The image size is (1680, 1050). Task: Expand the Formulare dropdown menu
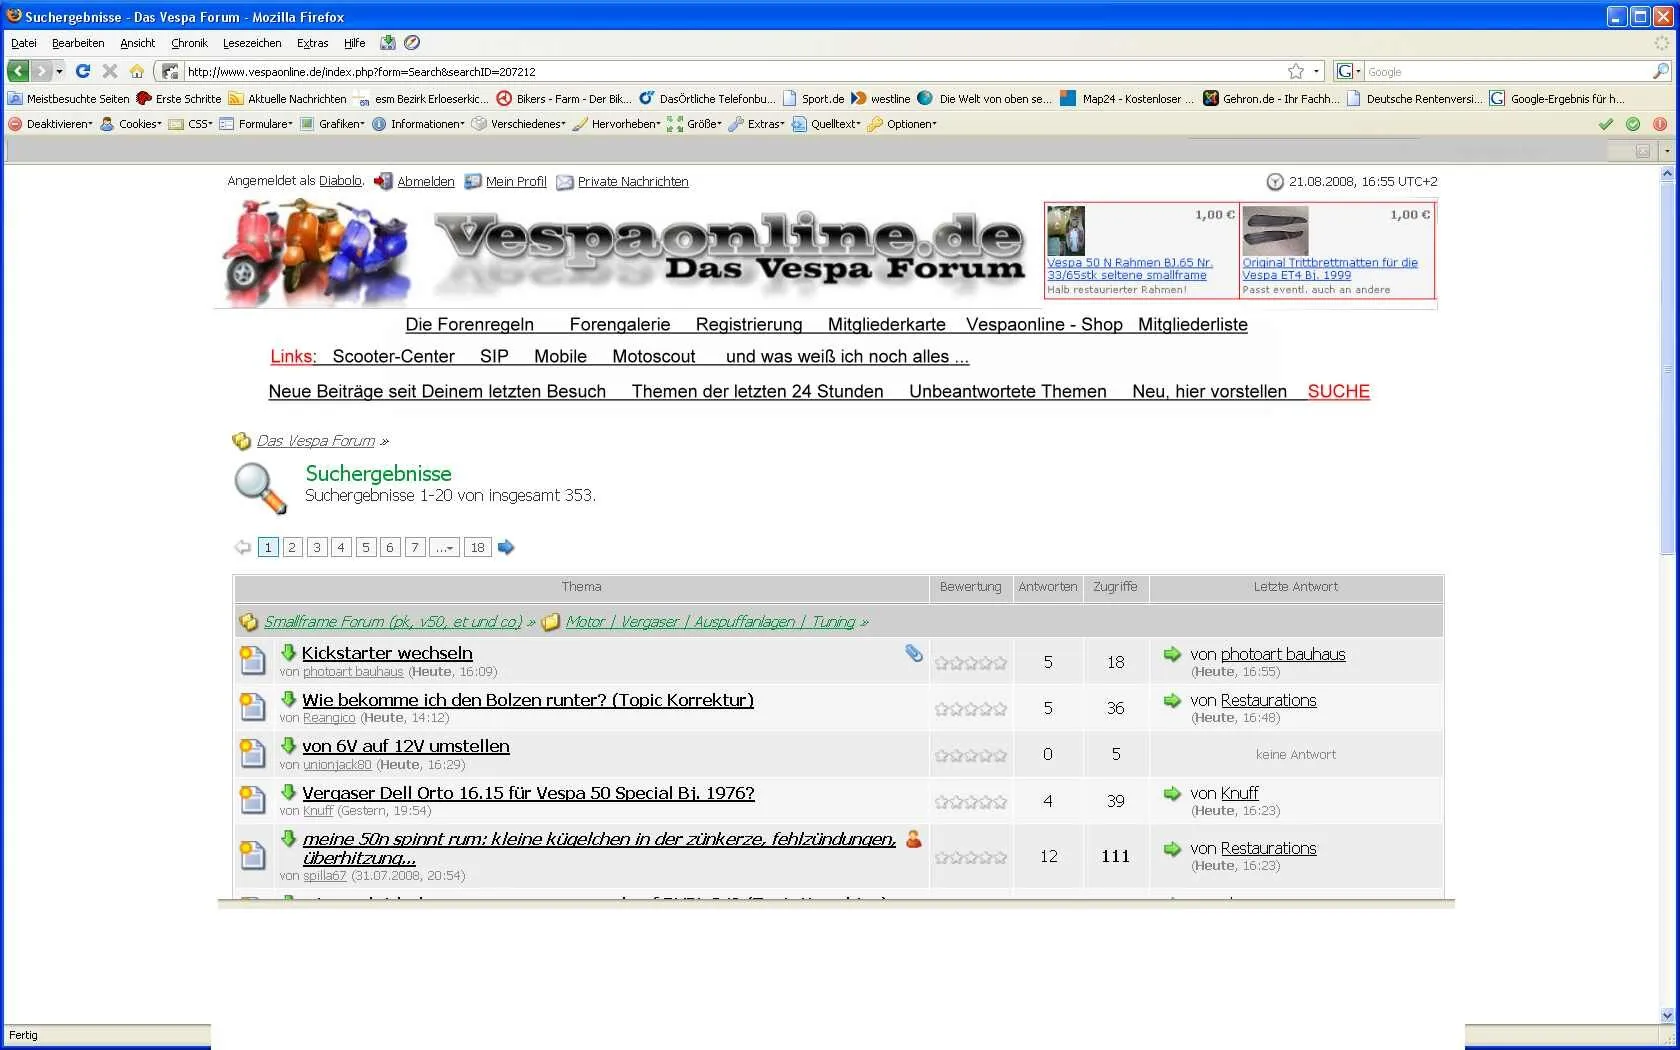coord(264,124)
